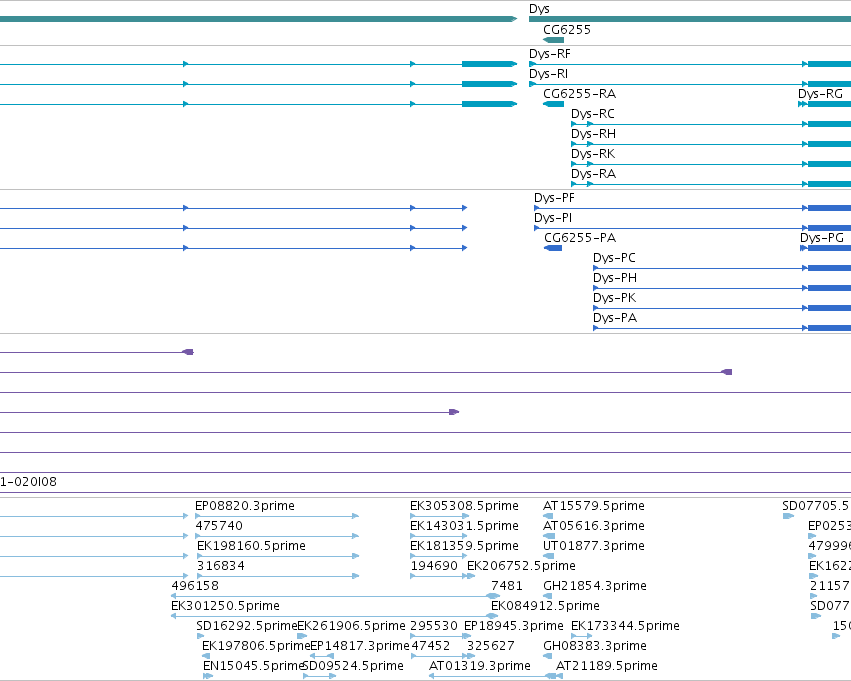Select the EN15045.5prime EST label
This screenshot has width=851, height=681.
[253, 666]
